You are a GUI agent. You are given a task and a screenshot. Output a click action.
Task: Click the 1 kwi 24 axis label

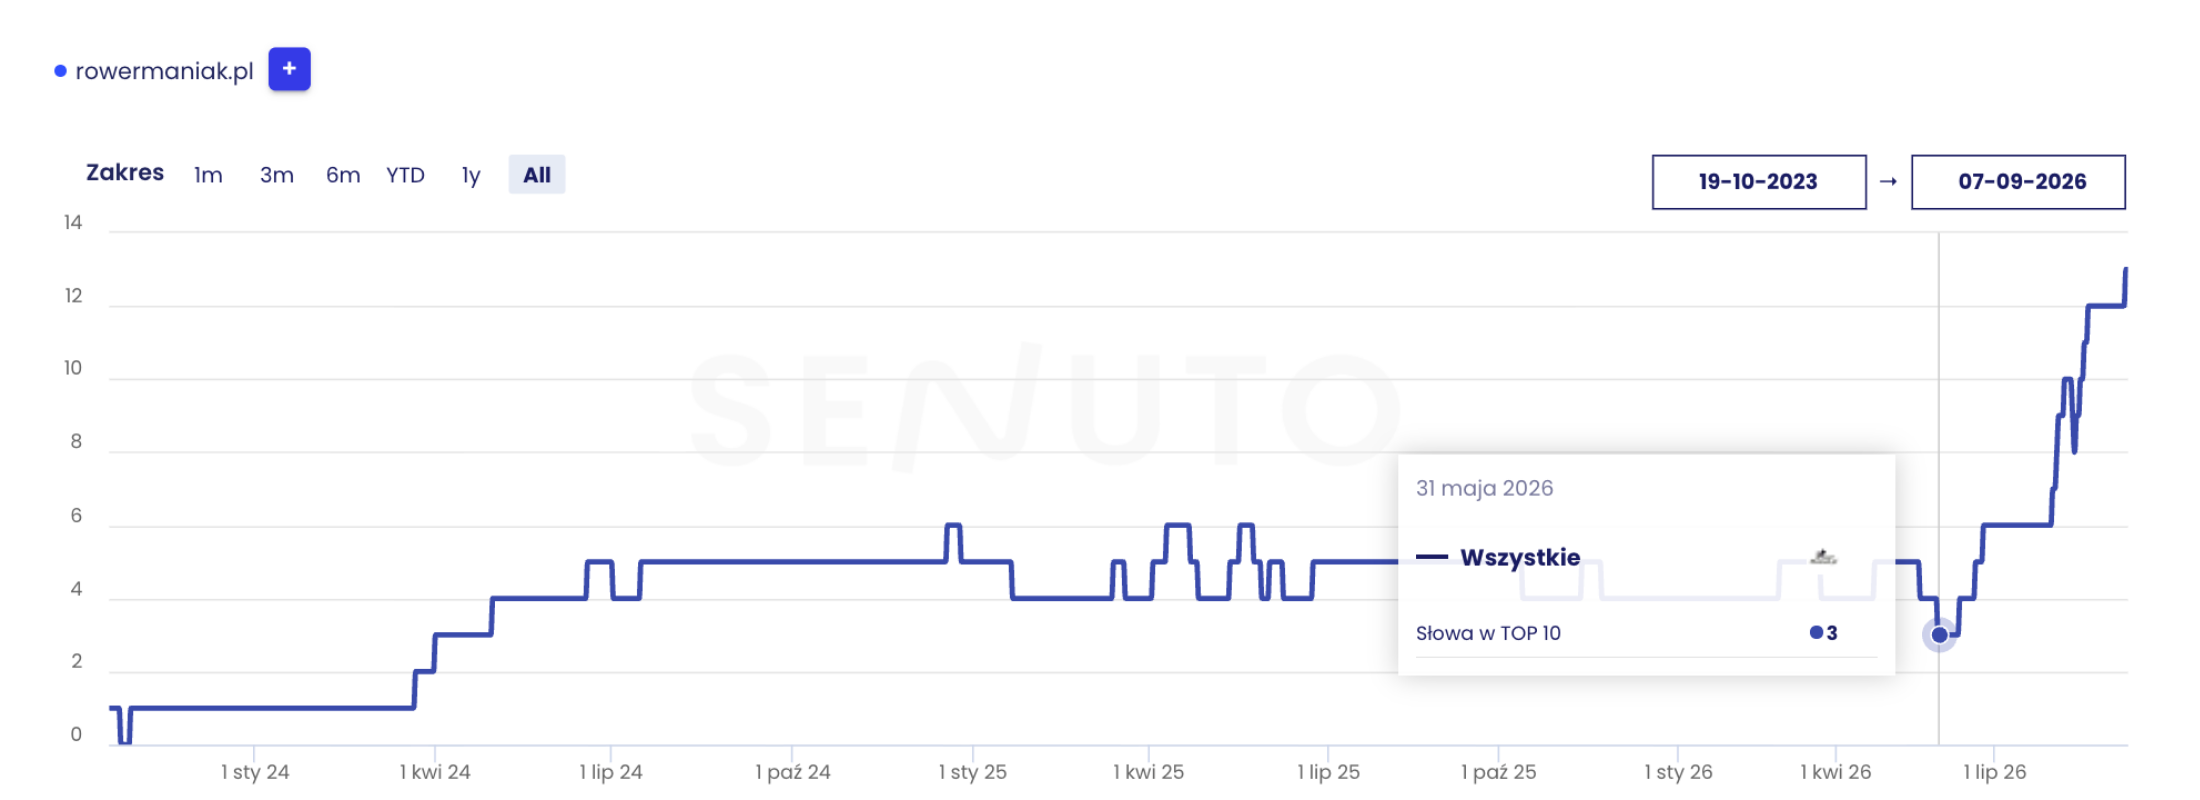click(435, 772)
